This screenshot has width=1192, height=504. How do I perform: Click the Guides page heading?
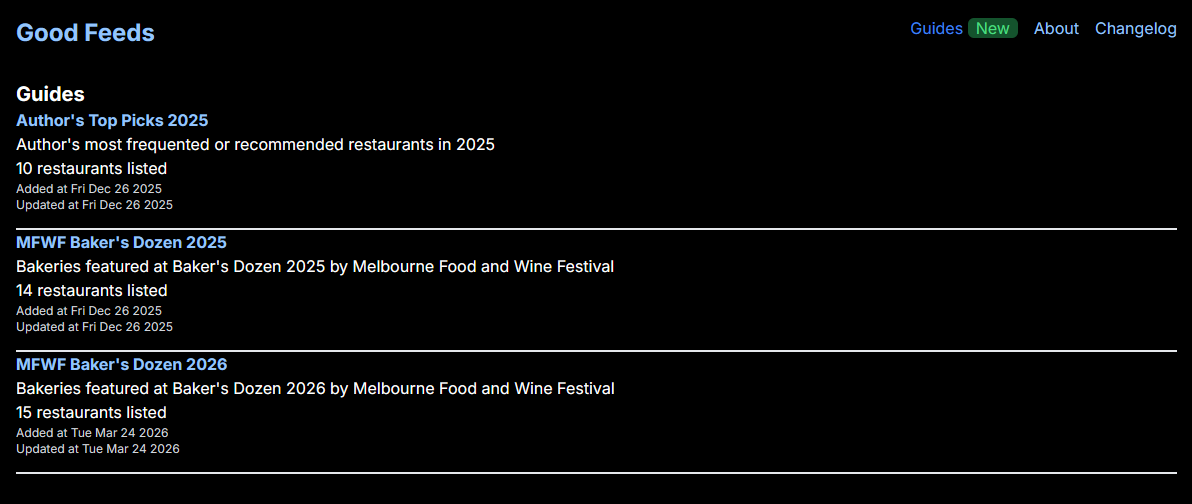[x=50, y=94]
